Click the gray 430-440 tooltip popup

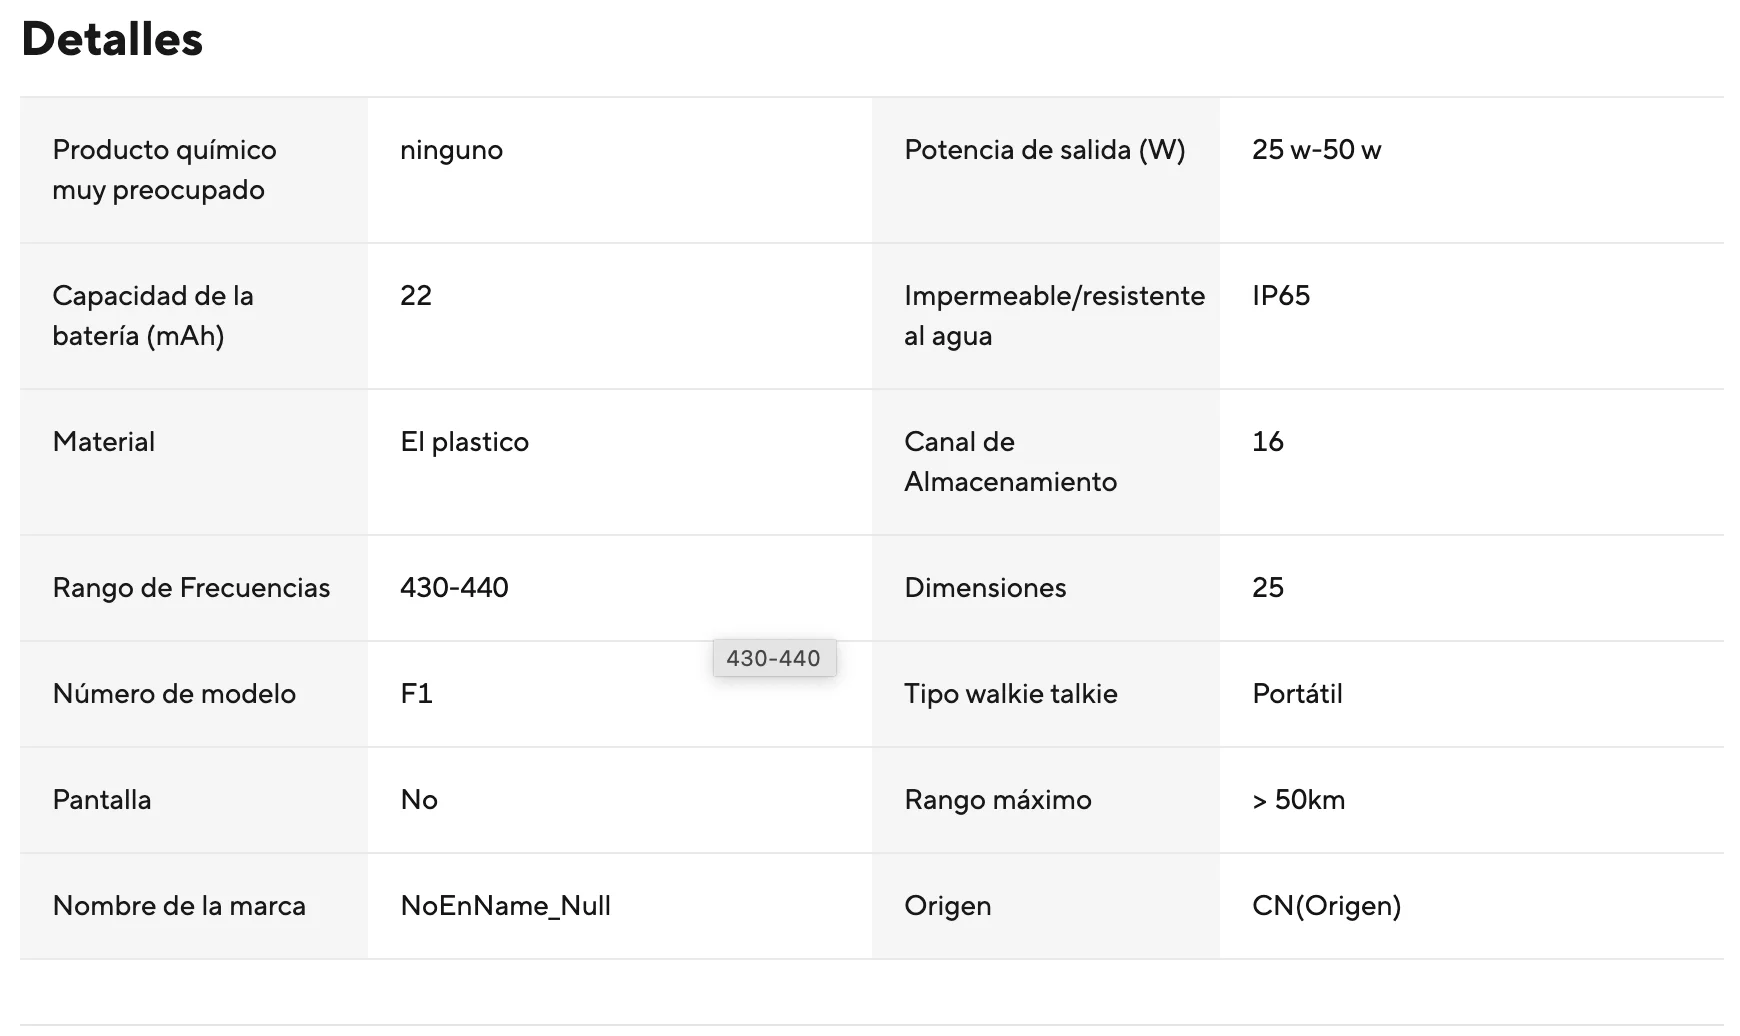(773, 658)
